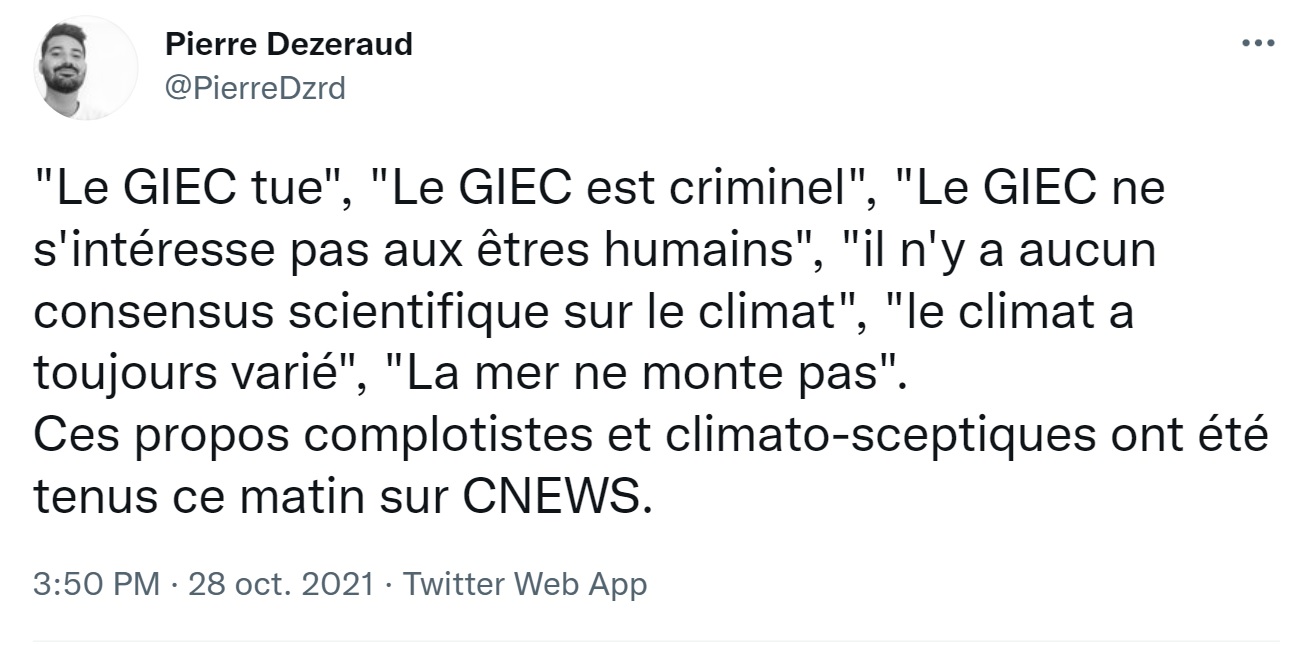Viewport: 1303px width, 647px height.
Task: Open the Twitter Web App source link
Action: point(524,584)
